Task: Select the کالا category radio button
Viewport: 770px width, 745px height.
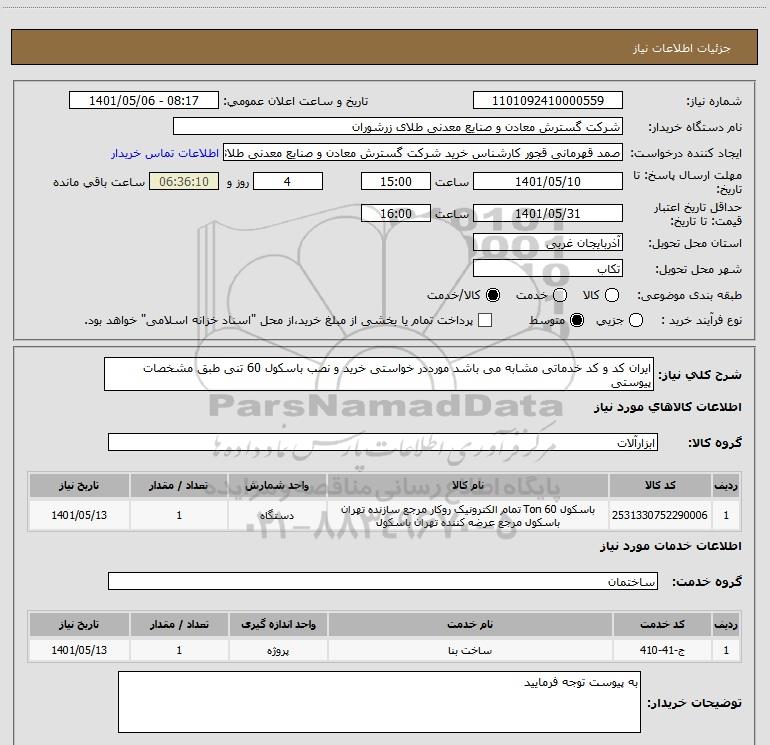Action: [612, 295]
